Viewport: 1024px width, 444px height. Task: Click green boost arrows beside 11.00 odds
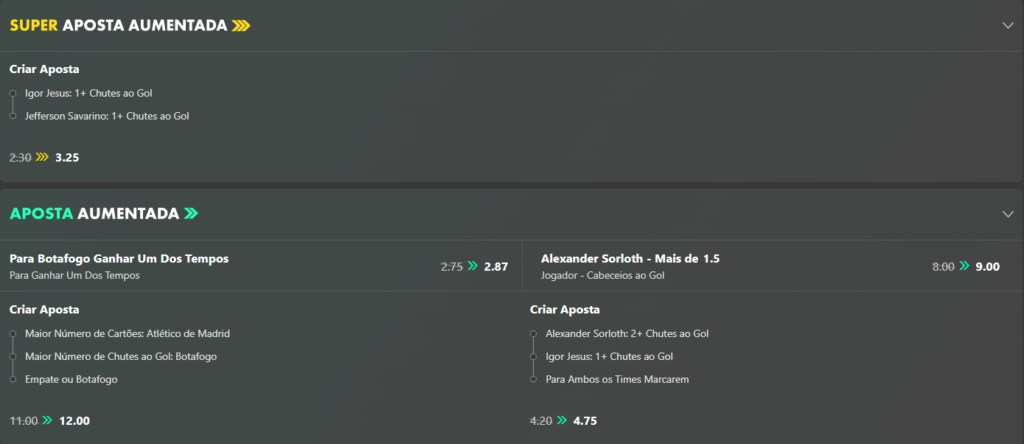point(47,421)
